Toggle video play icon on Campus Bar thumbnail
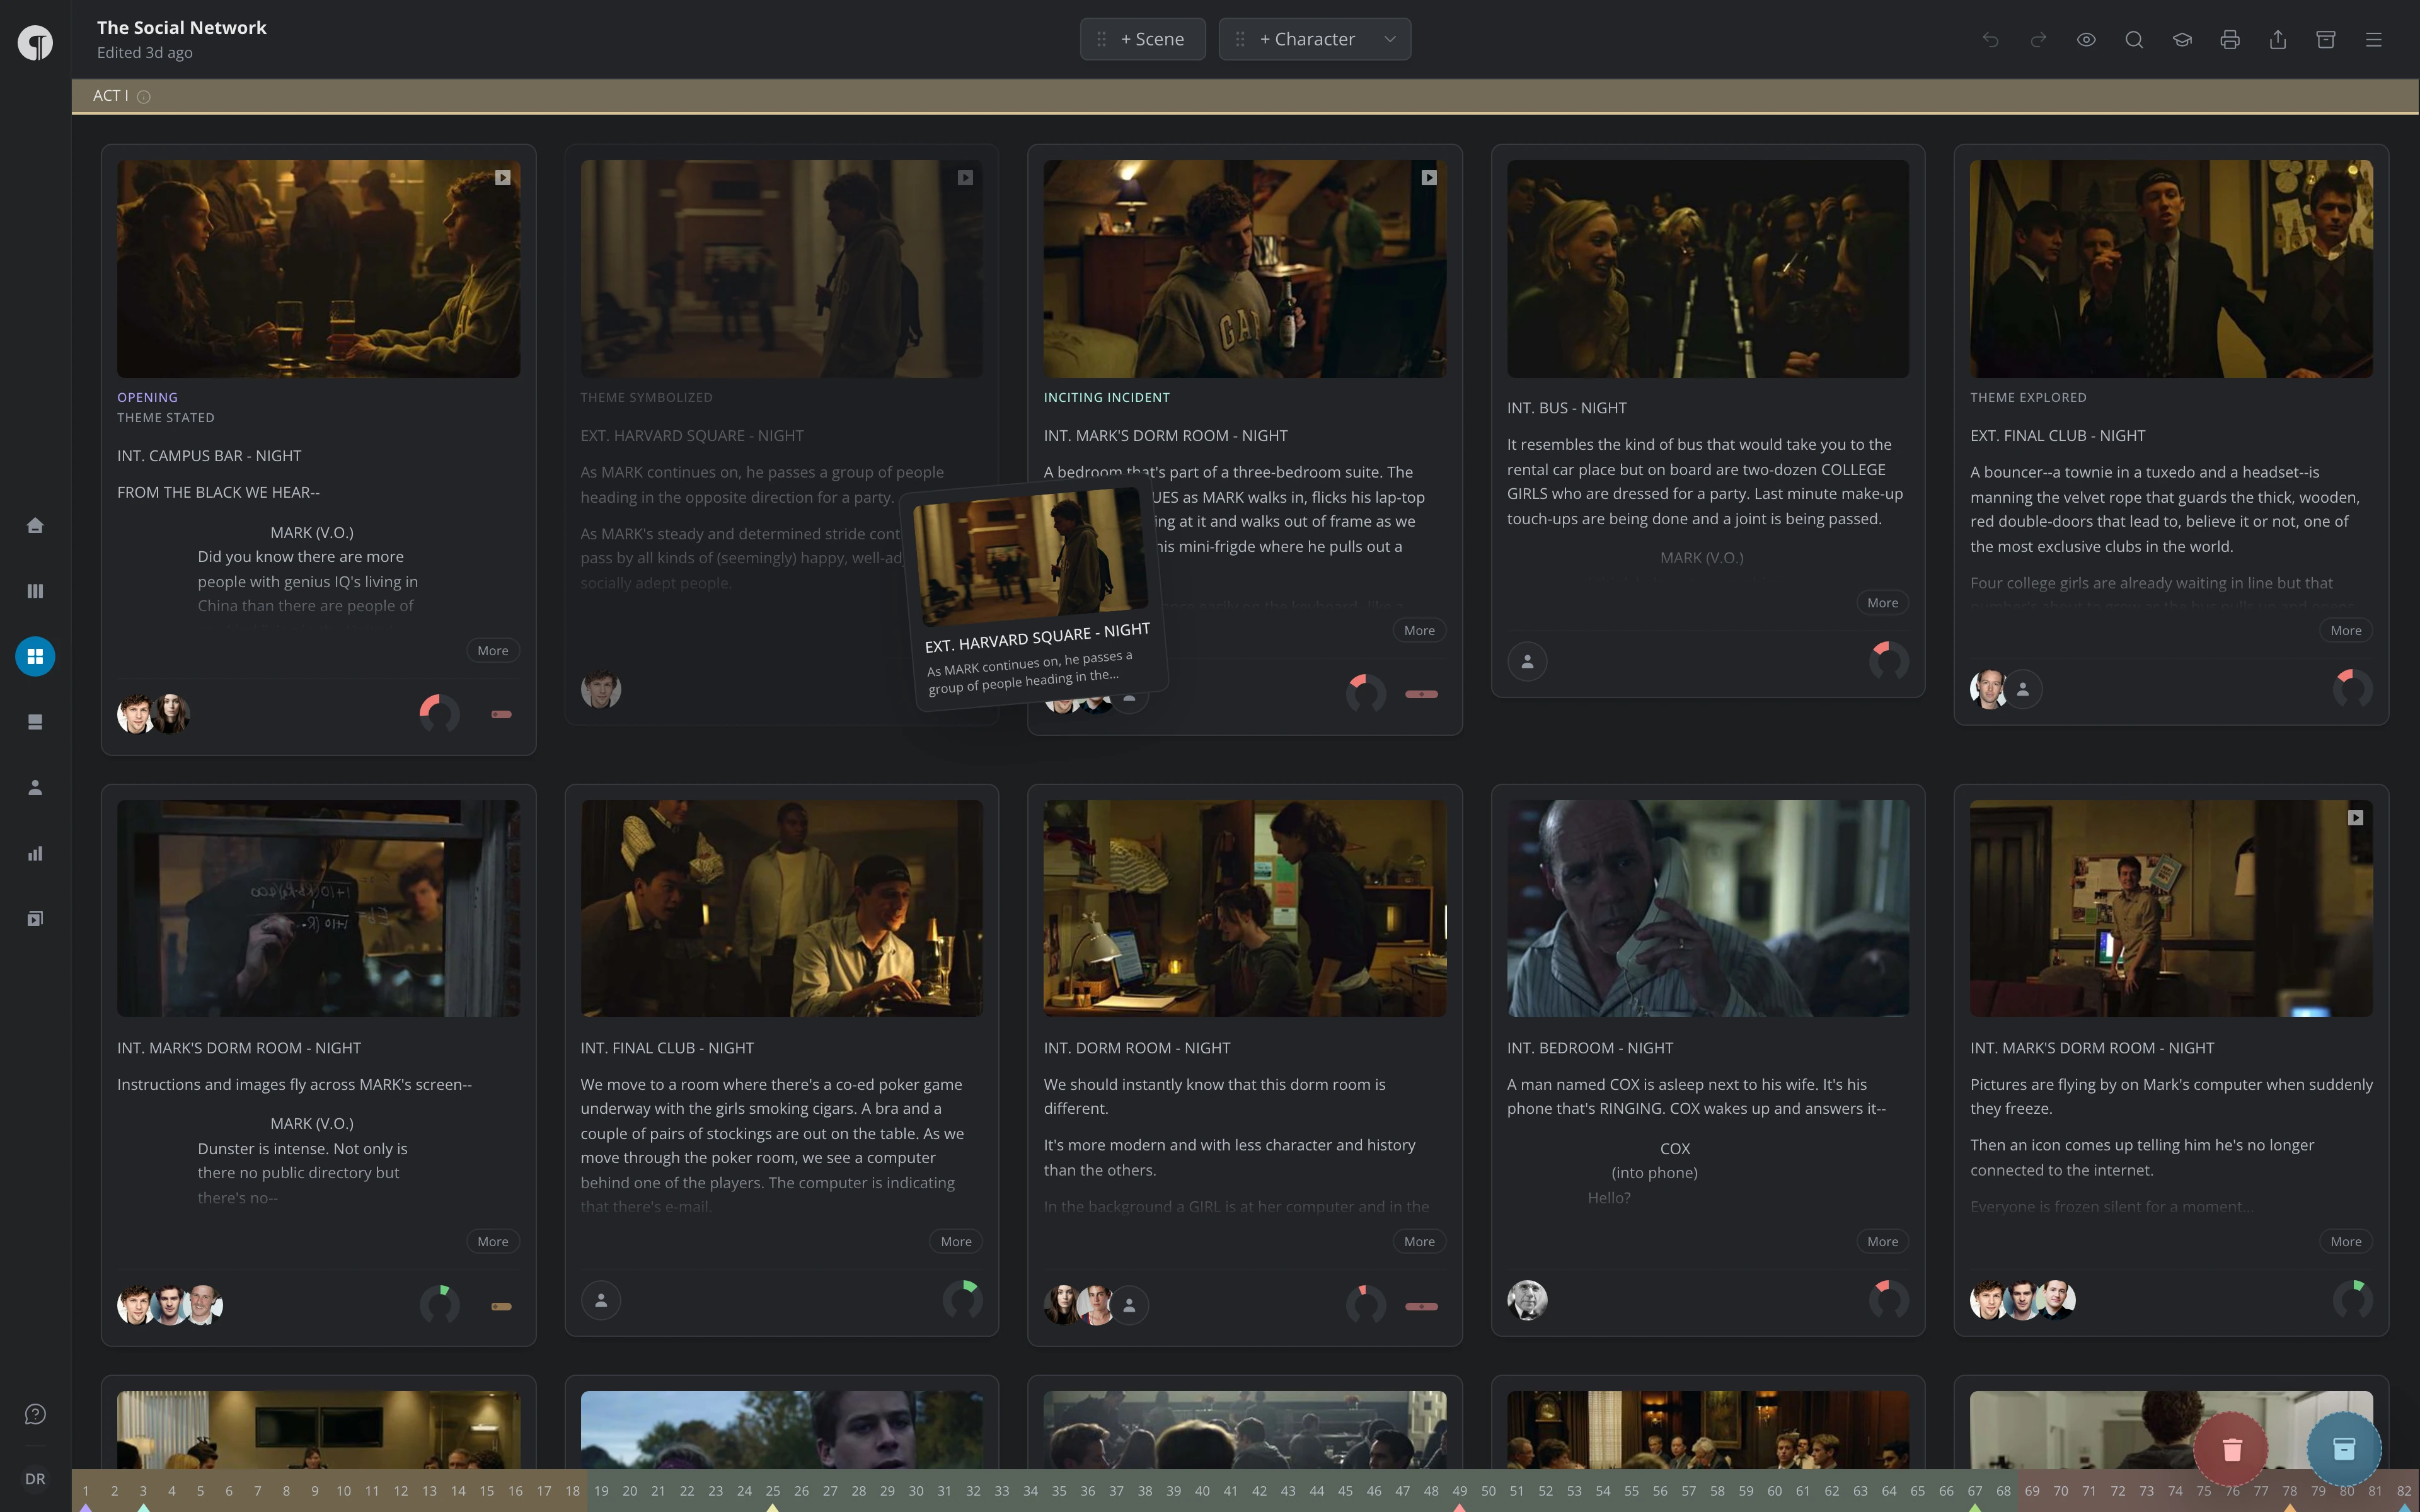 pyautogui.click(x=503, y=178)
